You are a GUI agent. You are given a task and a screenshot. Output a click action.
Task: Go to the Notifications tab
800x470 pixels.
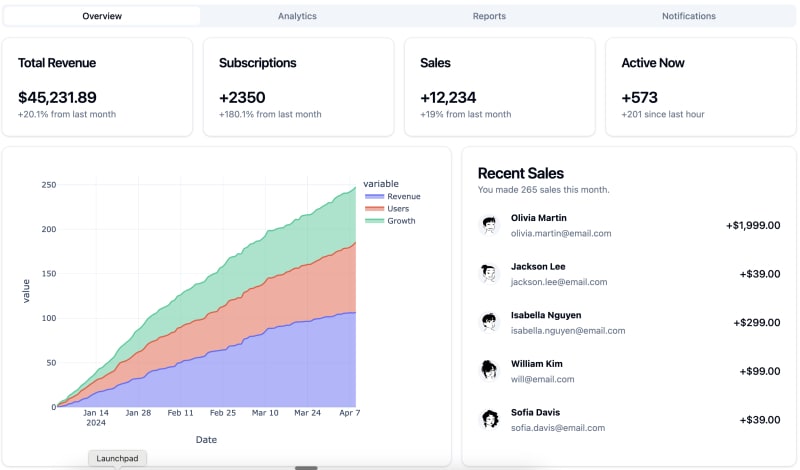click(688, 16)
